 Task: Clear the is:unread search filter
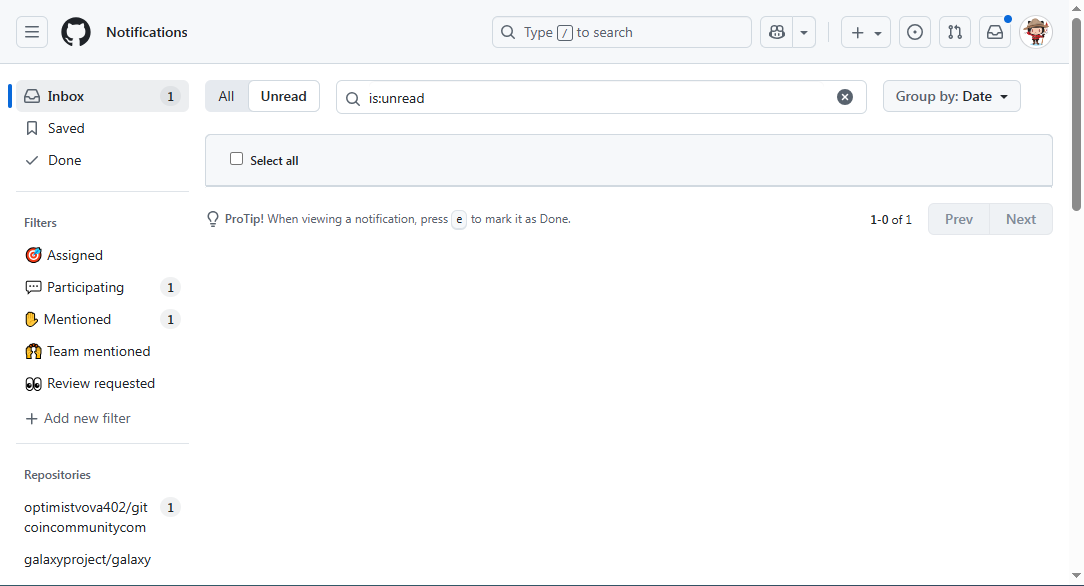845,97
